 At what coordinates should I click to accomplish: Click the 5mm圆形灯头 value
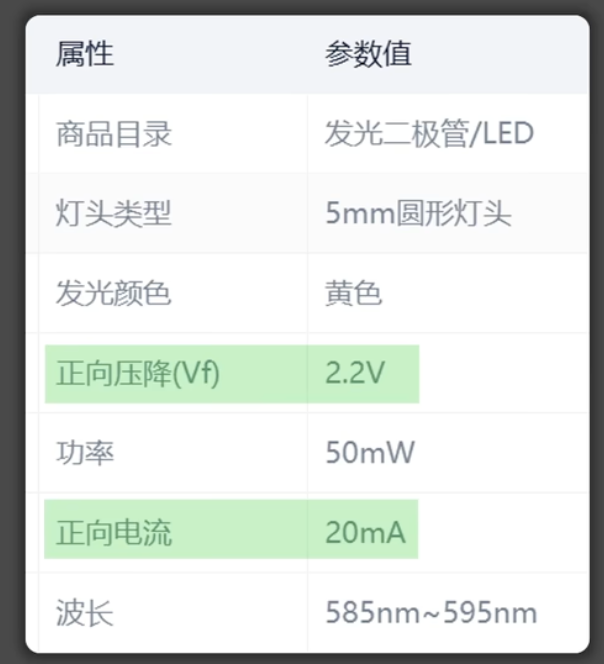pos(418,214)
